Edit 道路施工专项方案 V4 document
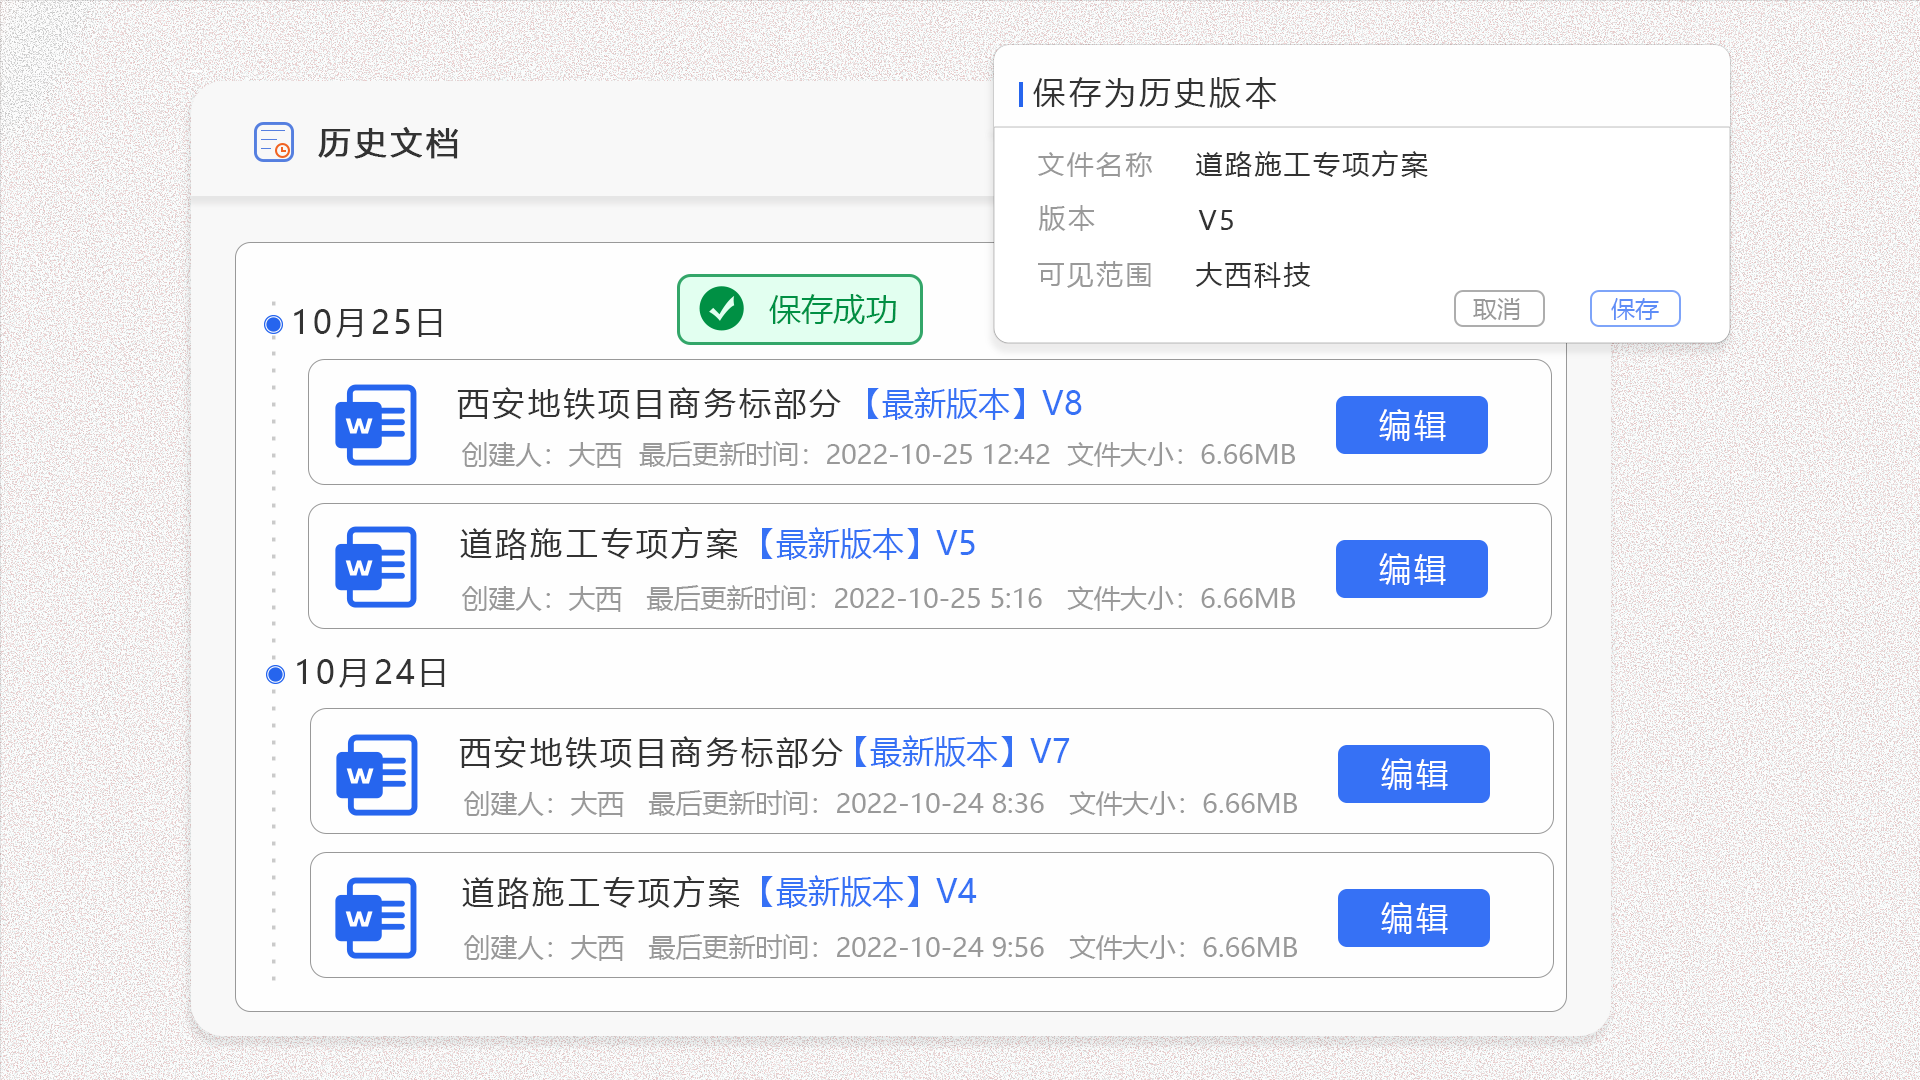 point(1413,918)
